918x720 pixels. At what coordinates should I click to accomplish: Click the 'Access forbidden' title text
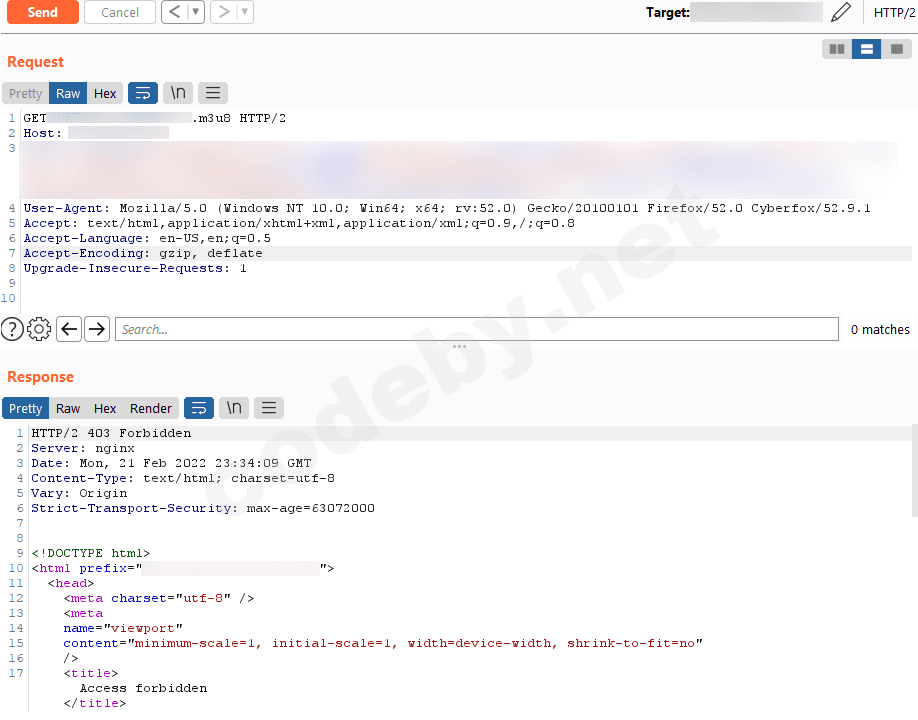click(143, 688)
